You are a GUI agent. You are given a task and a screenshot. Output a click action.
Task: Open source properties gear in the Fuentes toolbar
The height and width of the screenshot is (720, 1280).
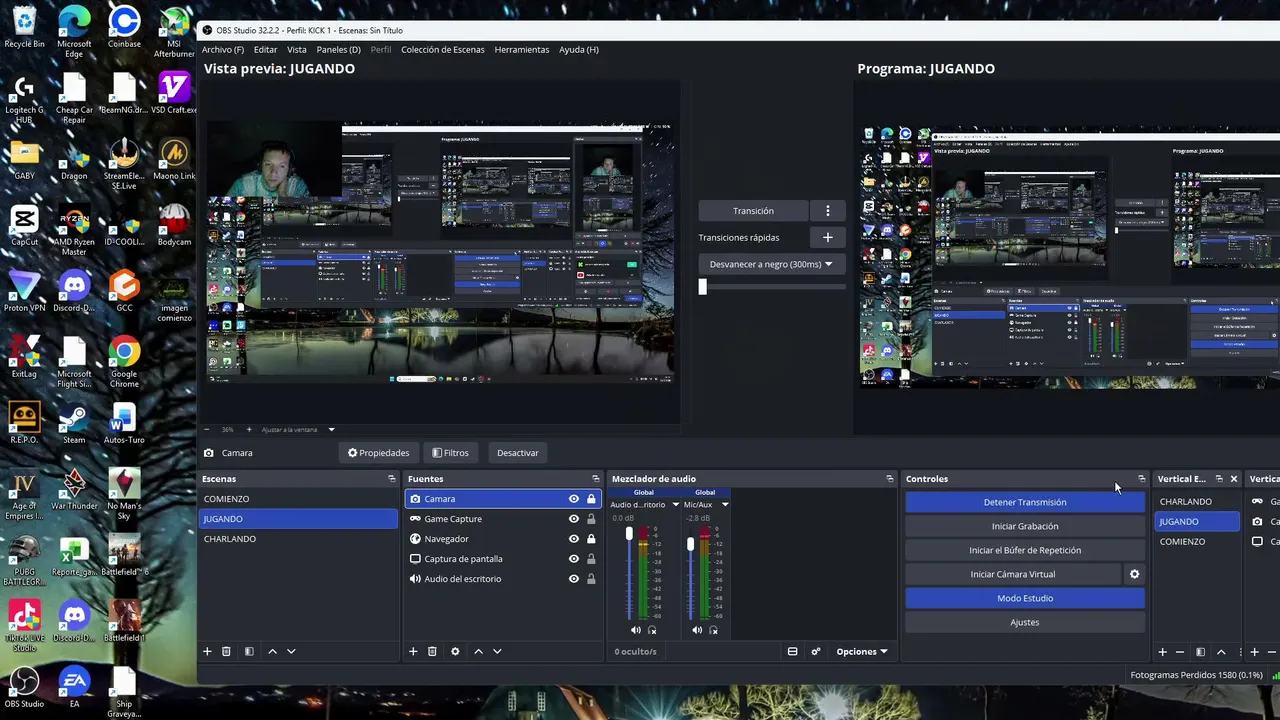coord(455,651)
